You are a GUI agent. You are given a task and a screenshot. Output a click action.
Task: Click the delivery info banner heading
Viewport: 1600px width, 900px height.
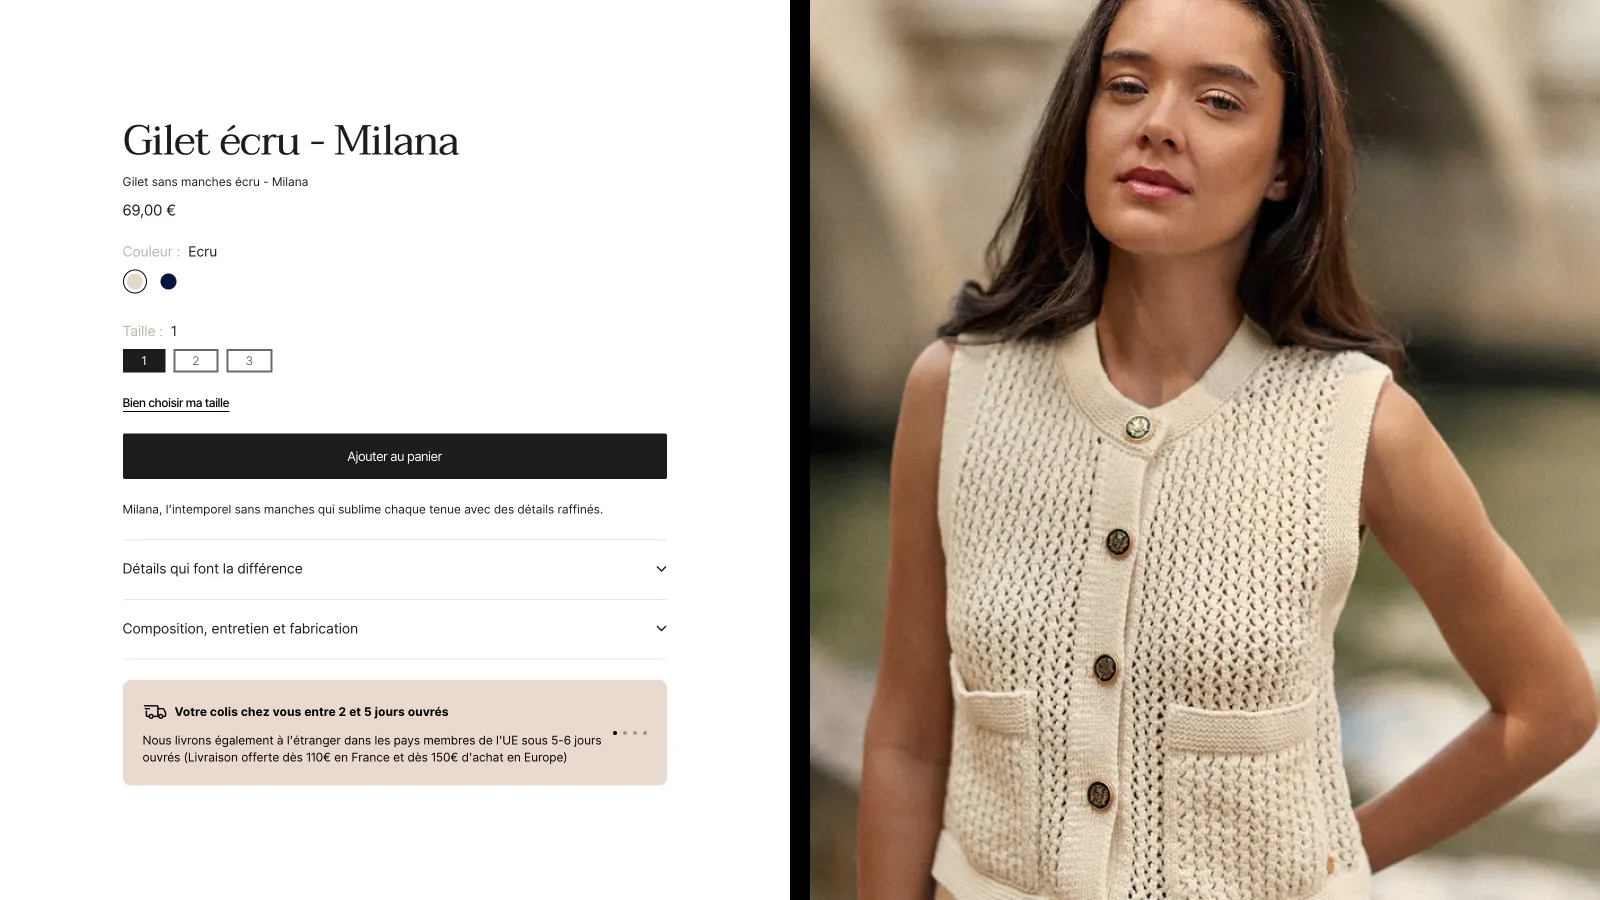(x=311, y=712)
